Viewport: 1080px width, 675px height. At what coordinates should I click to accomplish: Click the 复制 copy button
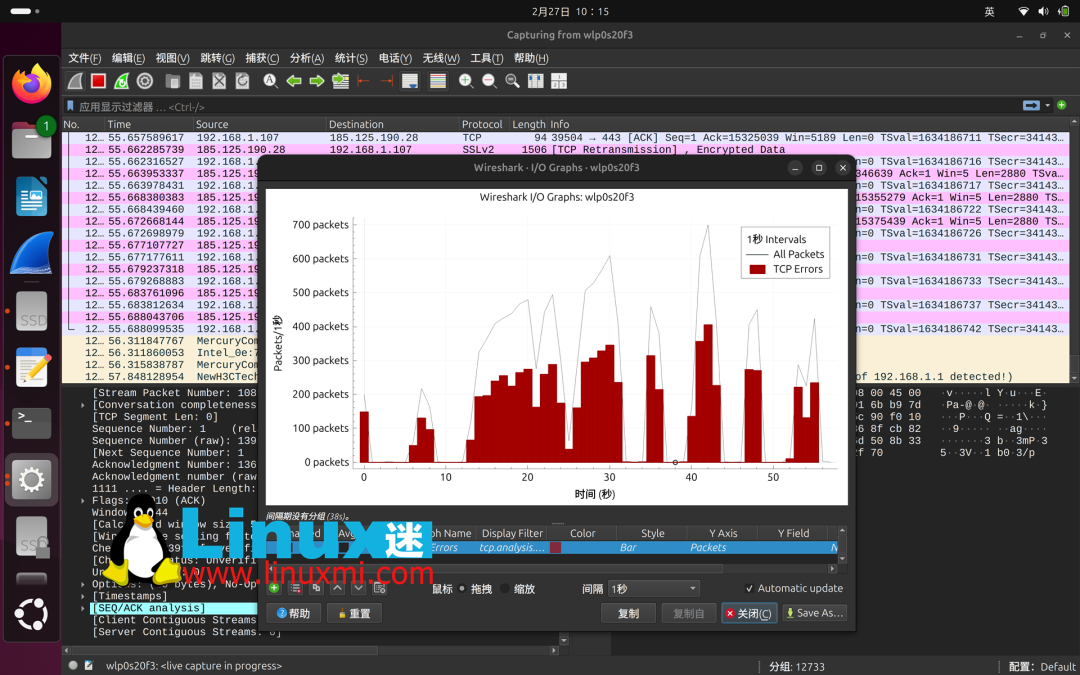[628, 613]
